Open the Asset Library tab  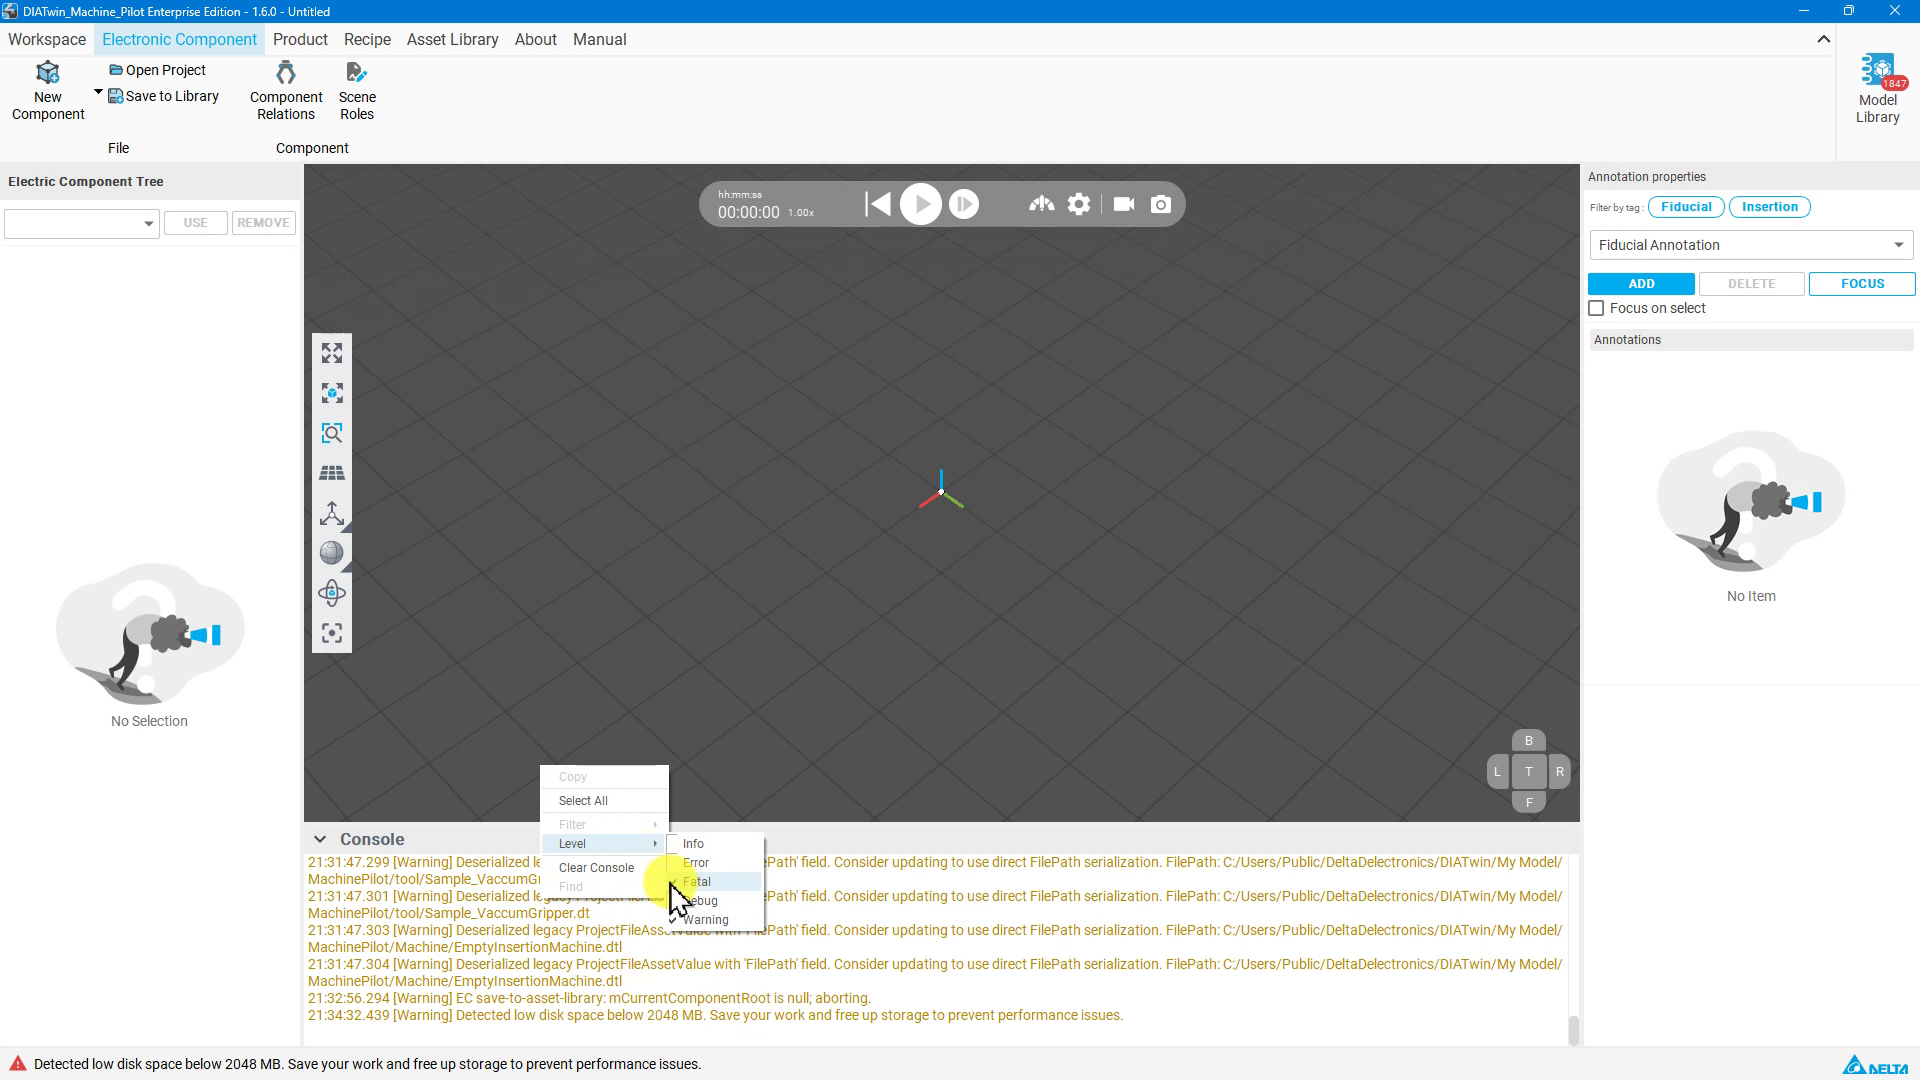coord(452,39)
